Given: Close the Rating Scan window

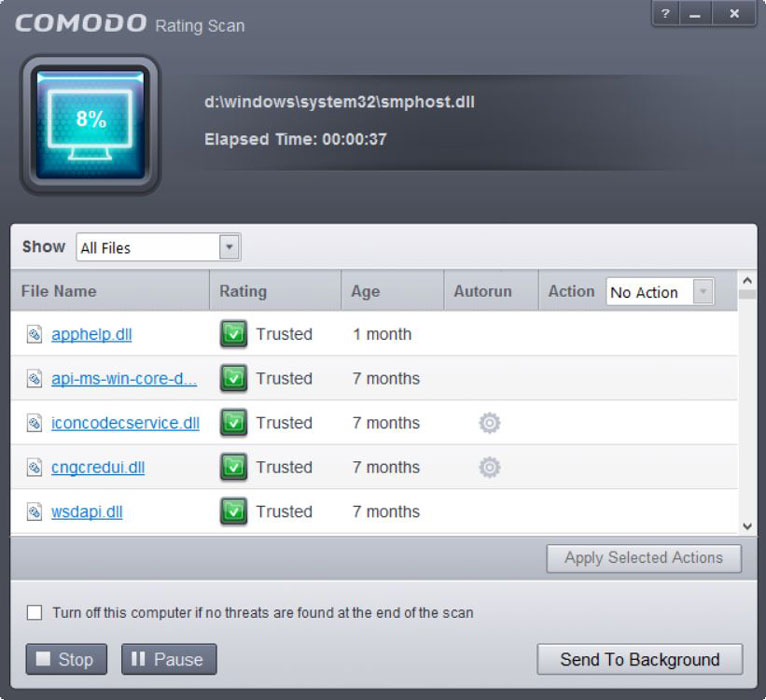Looking at the screenshot, I should click(734, 13).
